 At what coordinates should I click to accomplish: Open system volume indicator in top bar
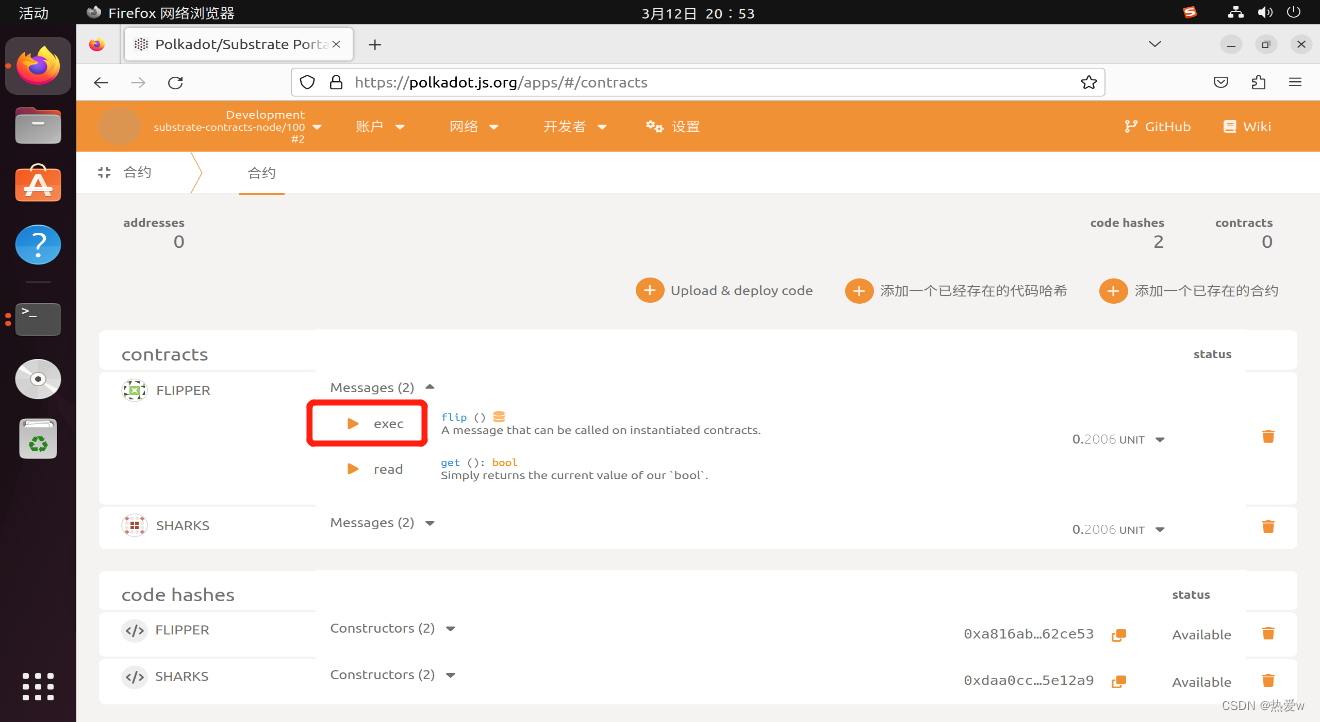1265,13
